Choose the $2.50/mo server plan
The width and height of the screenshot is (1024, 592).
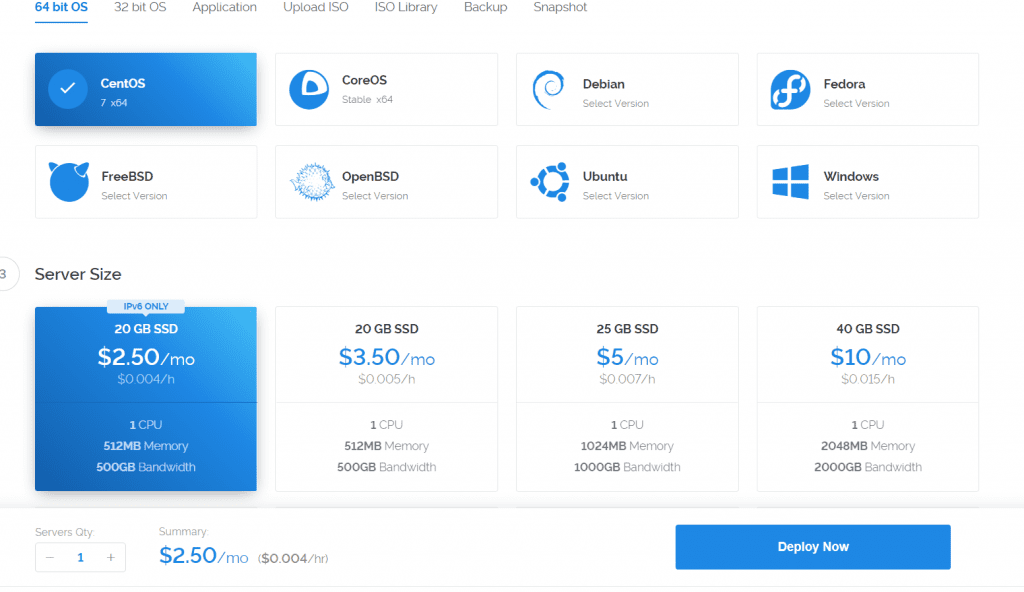[146, 399]
